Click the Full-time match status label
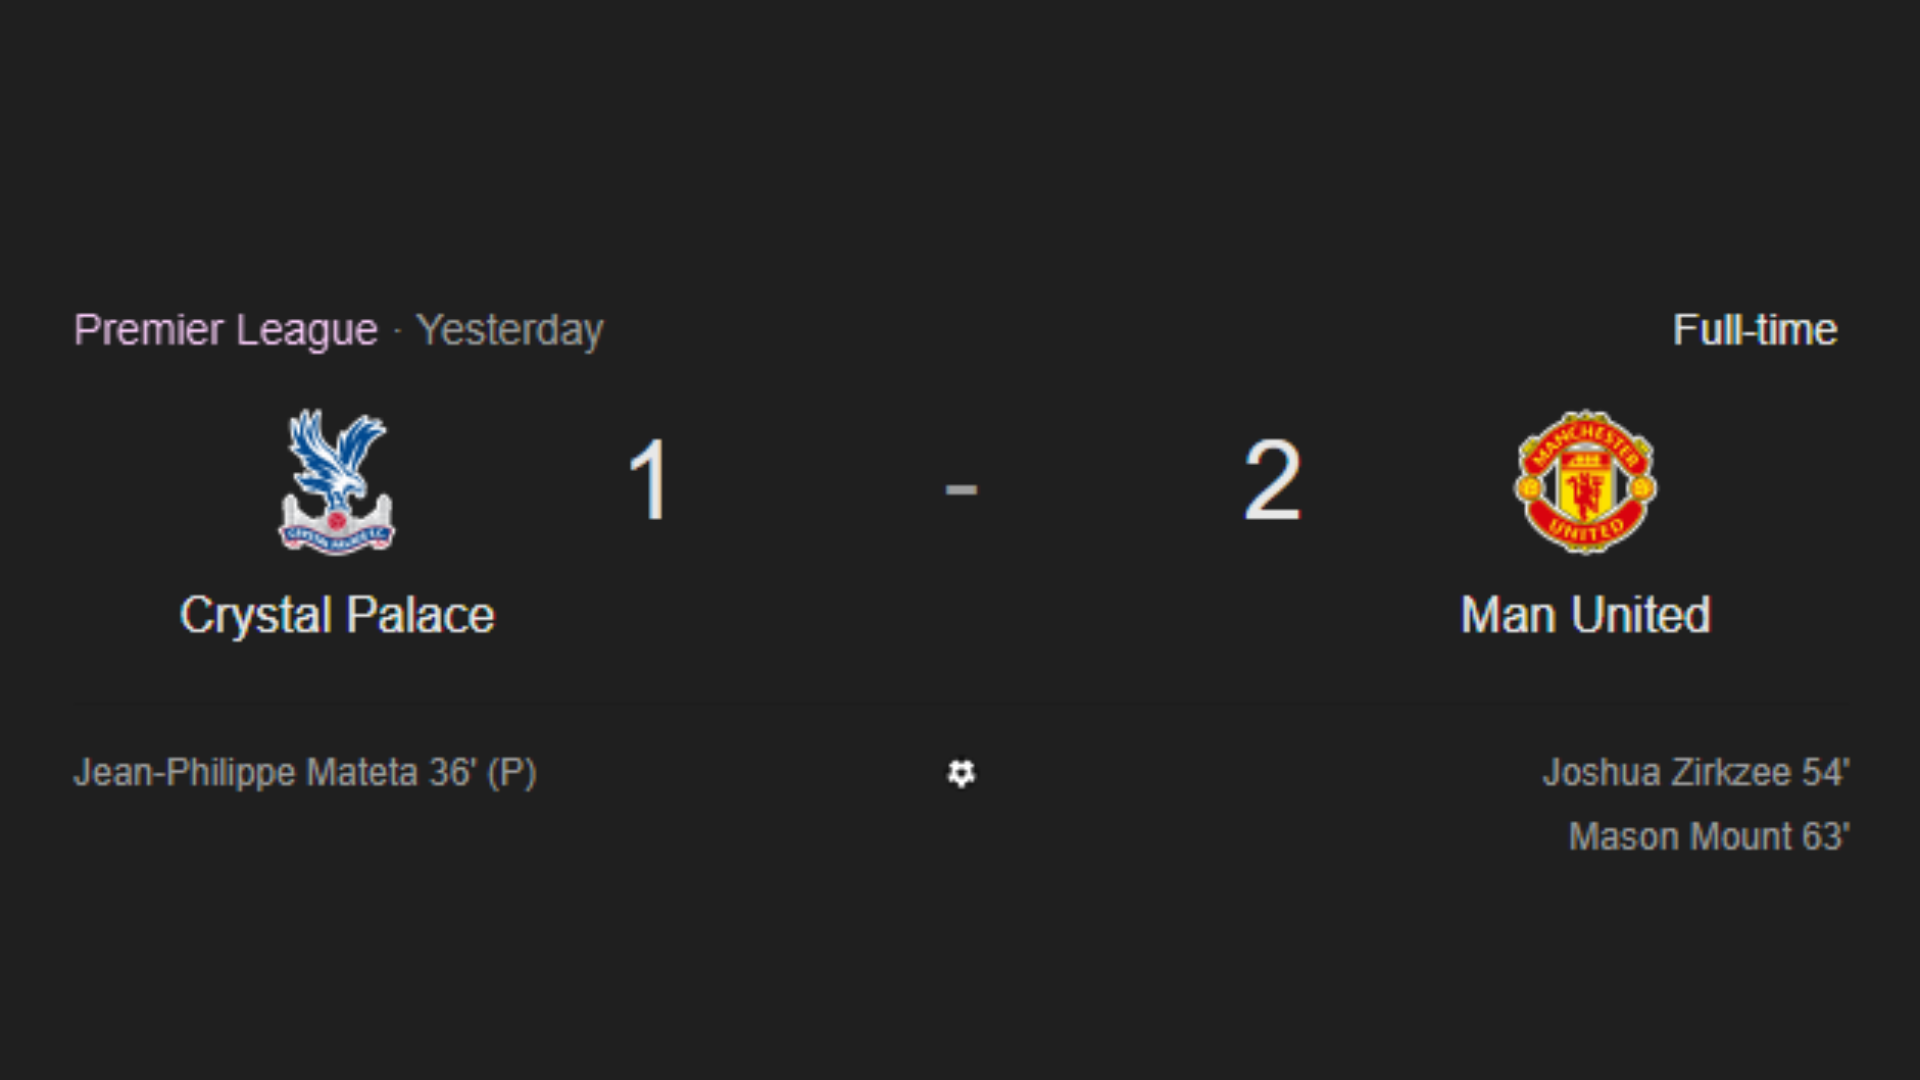Screen dimensions: 1920x1080 1755,330
